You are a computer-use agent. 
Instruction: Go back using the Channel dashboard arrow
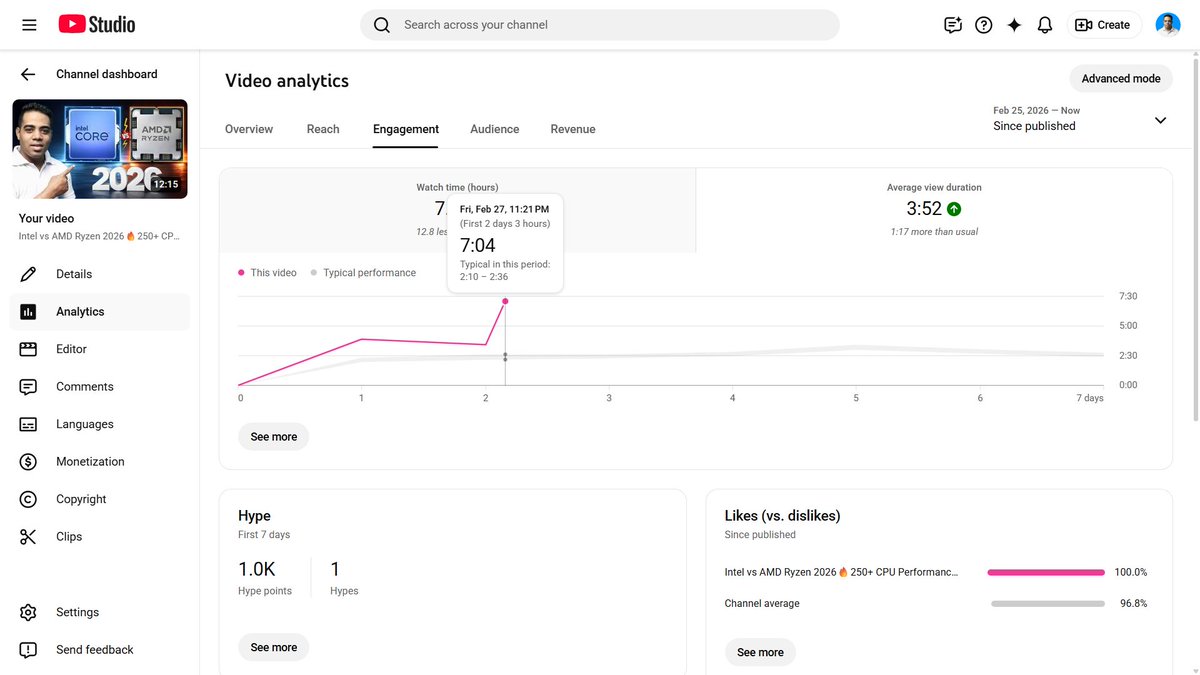pyautogui.click(x=28, y=74)
